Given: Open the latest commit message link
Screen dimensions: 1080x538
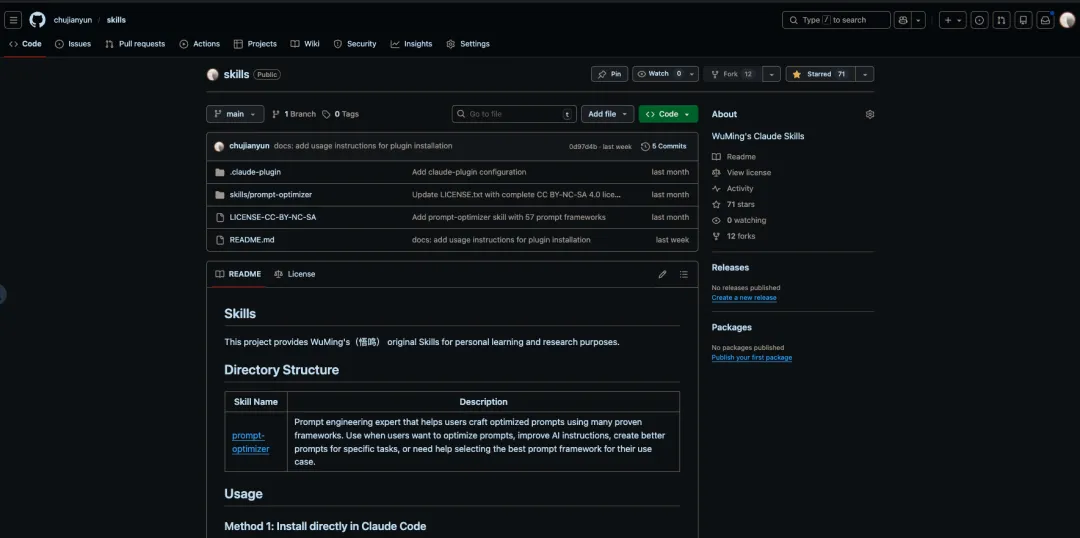Looking at the screenshot, I should click(363, 146).
